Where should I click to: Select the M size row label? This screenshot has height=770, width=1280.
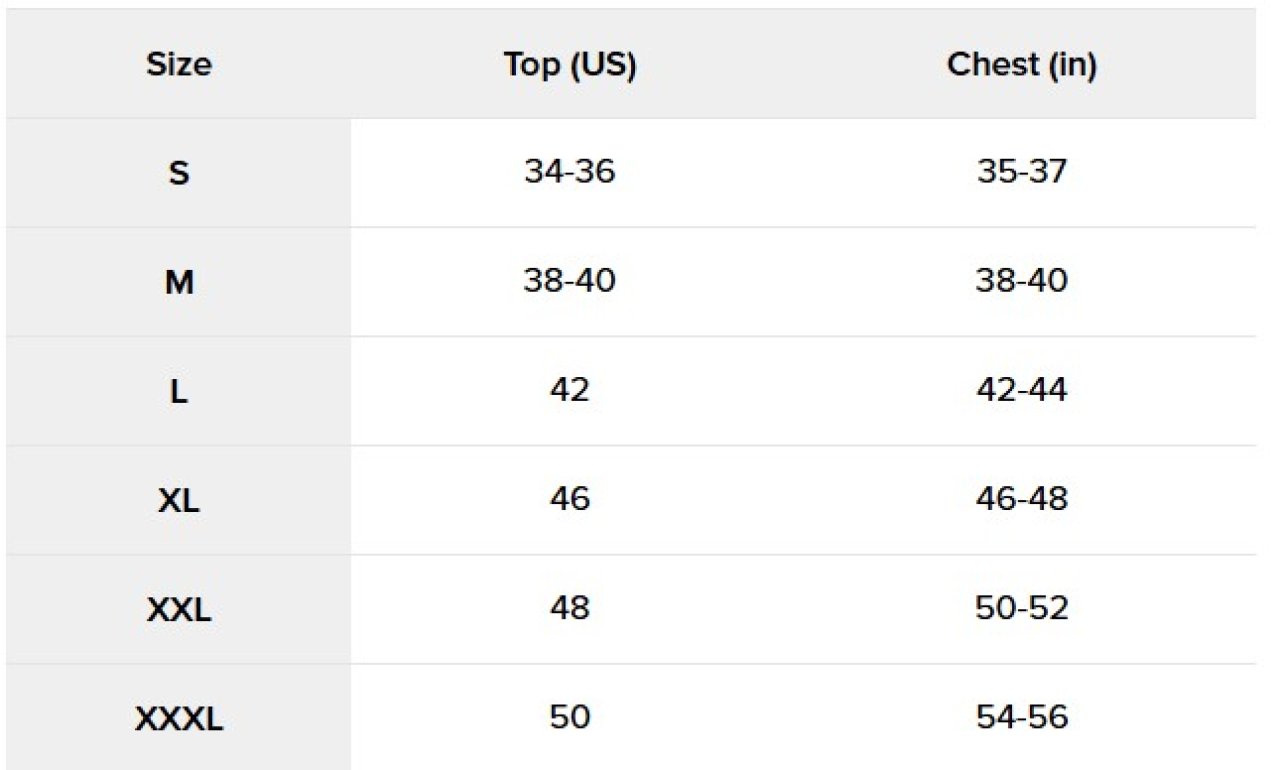(x=179, y=283)
